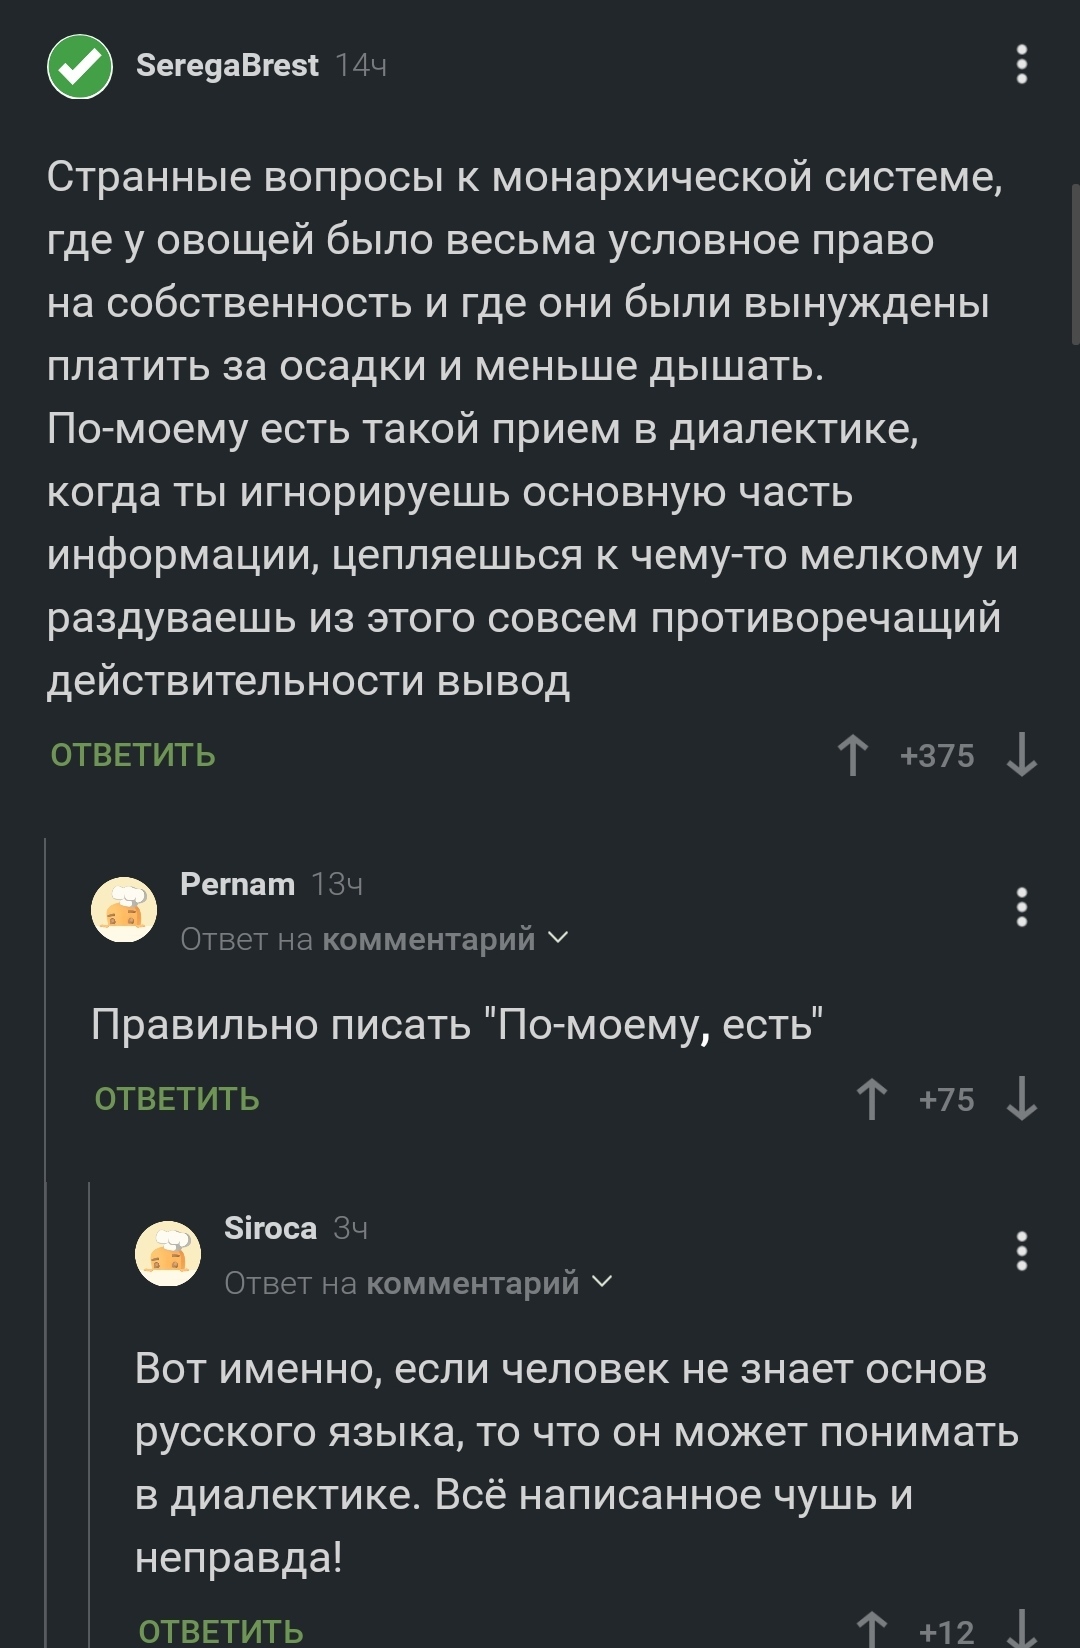Upvote Pernam's comment

tap(872, 1099)
